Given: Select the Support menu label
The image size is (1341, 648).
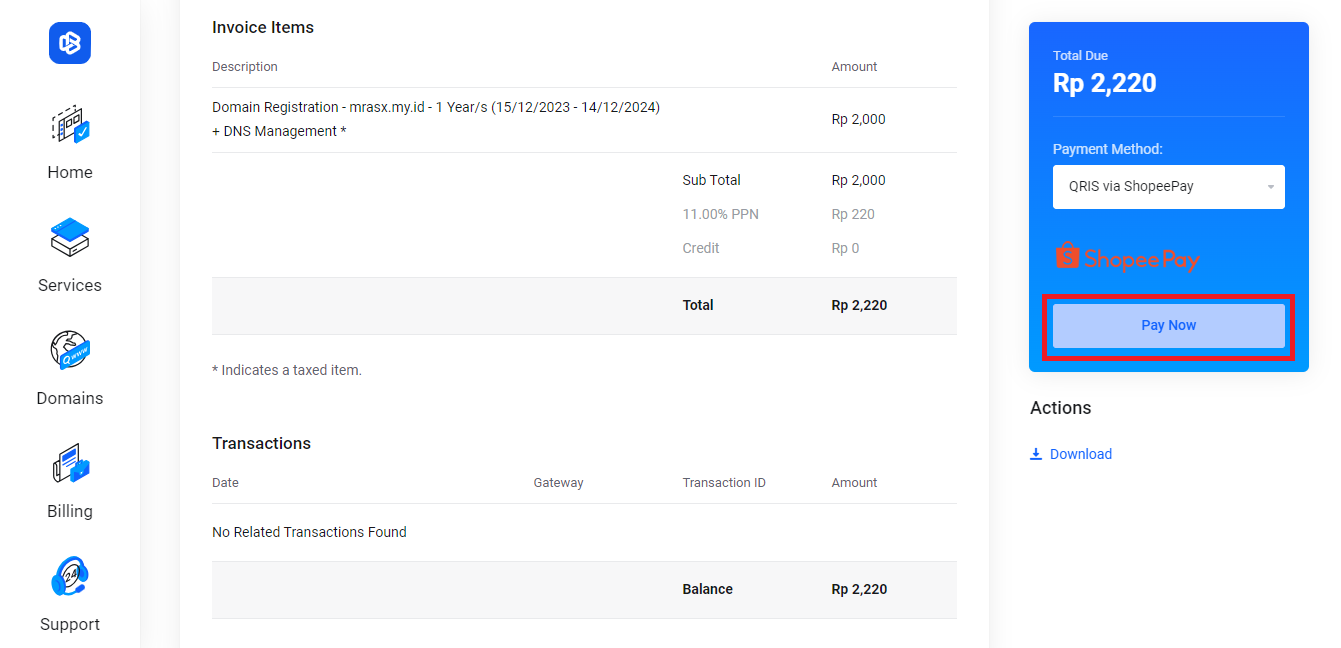Looking at the screenshot, I should tap(70, 624).
